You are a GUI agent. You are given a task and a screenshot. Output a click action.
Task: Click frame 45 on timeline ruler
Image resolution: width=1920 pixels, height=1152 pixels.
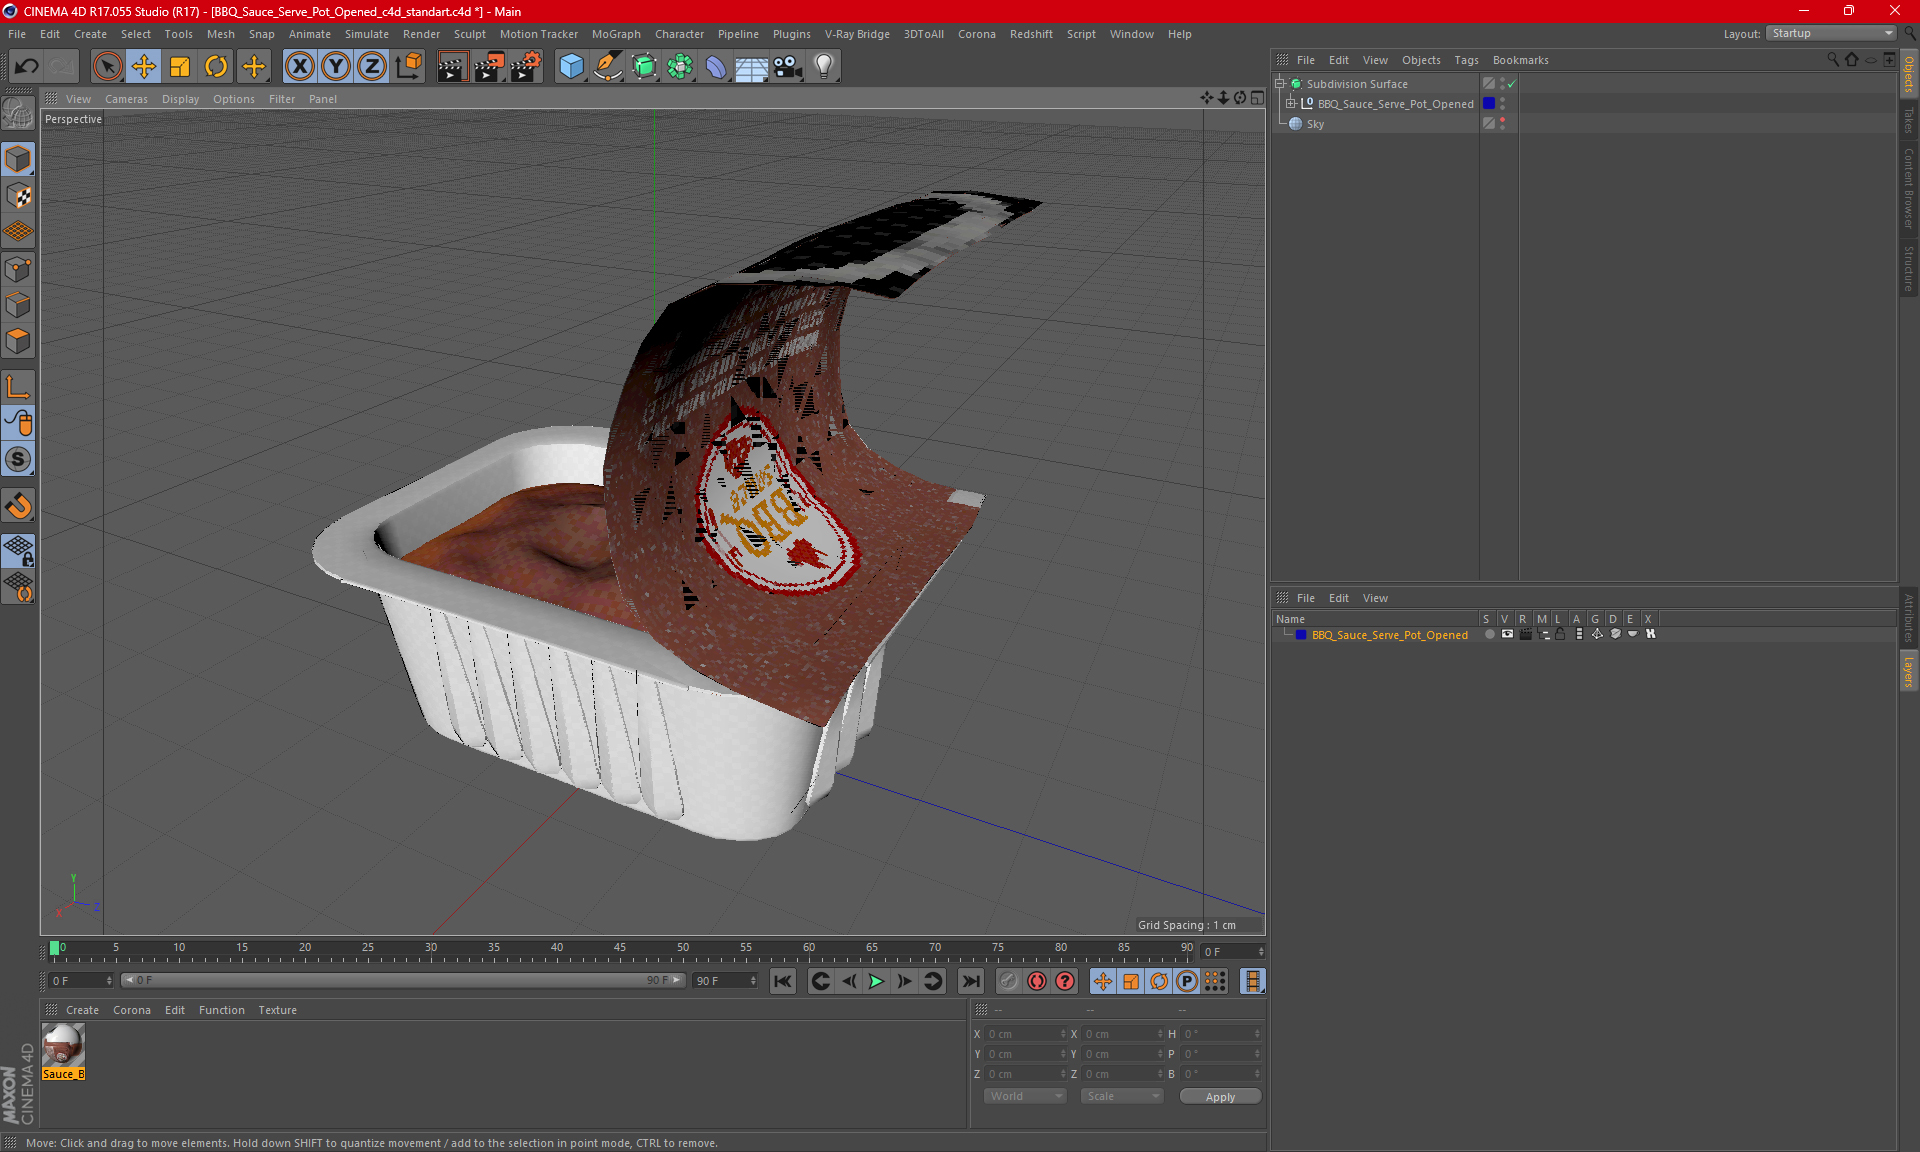[620, 950]
